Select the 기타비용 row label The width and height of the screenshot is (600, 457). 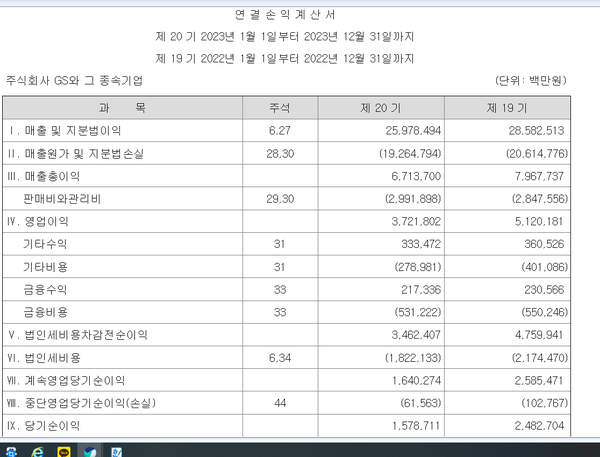[45, 267]
